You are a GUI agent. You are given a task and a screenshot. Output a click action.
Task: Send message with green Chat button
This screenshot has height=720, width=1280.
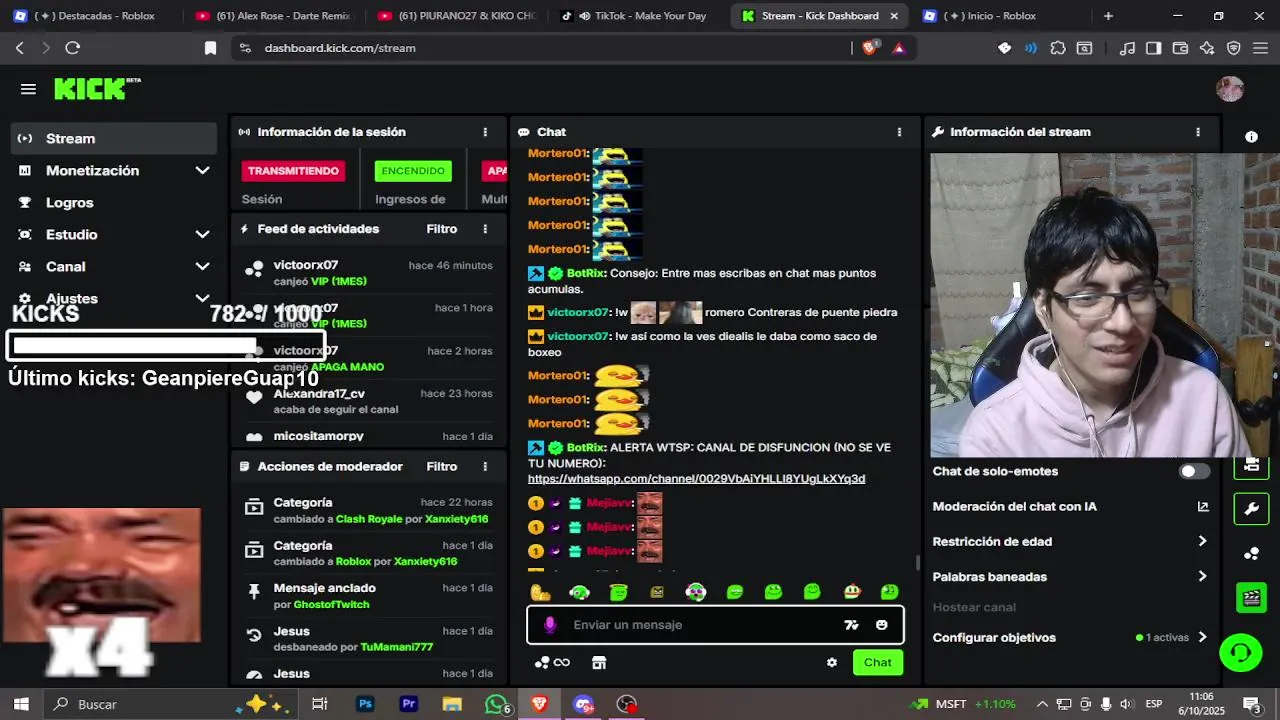(878, 662)
